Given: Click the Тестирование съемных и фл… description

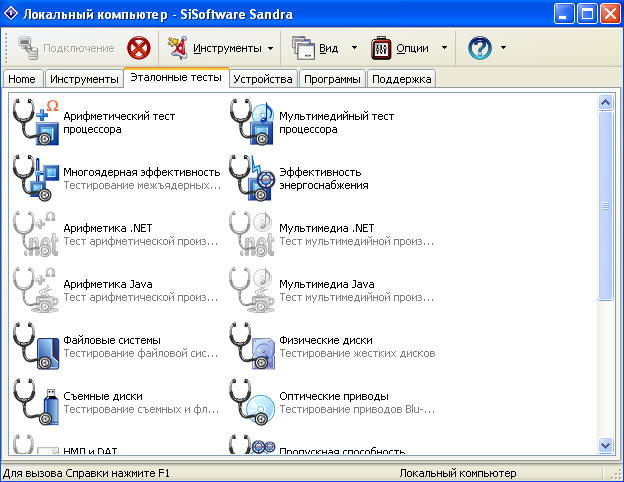Looking at the screenshot, I should (141, 409).
